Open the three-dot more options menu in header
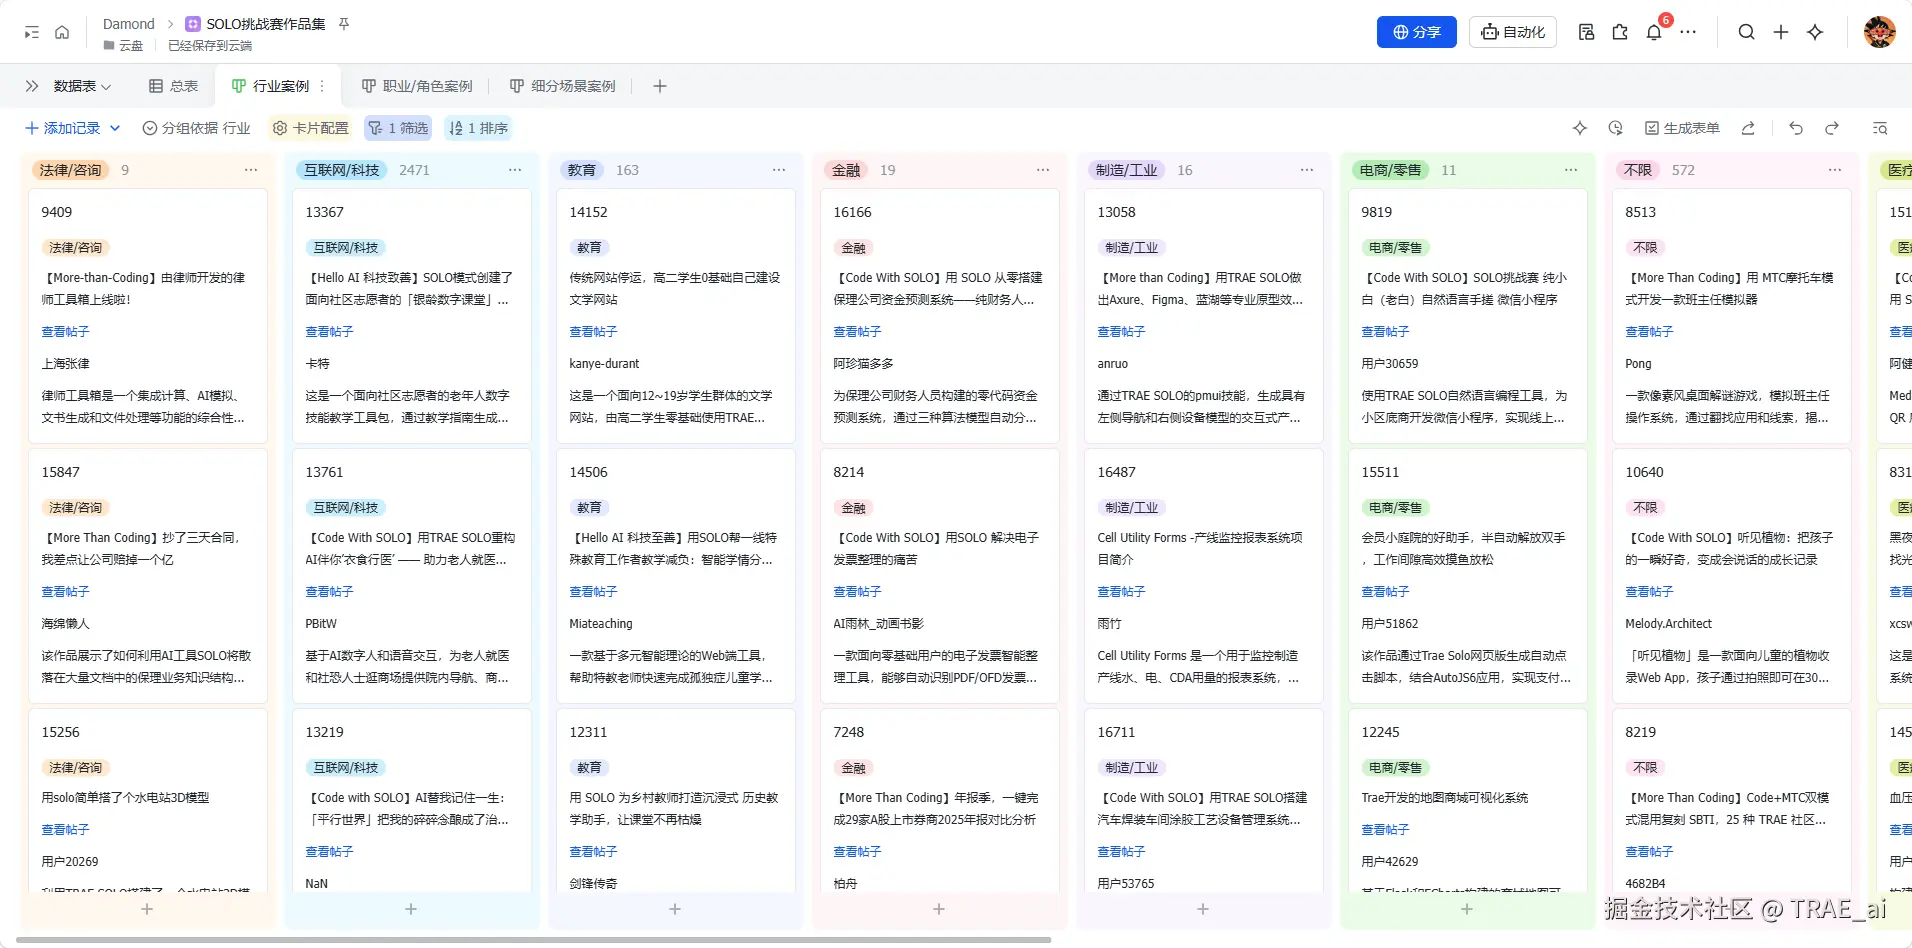The image size is (1912, 948). click(1688, 33)
